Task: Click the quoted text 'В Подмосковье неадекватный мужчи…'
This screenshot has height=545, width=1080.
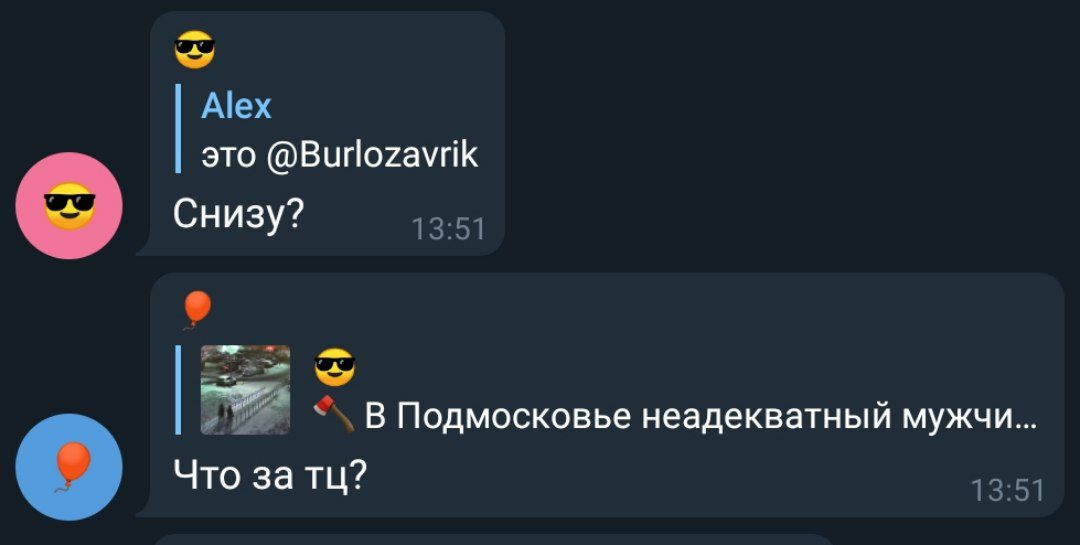Action: pyautogui.click(x=700, y=416)
